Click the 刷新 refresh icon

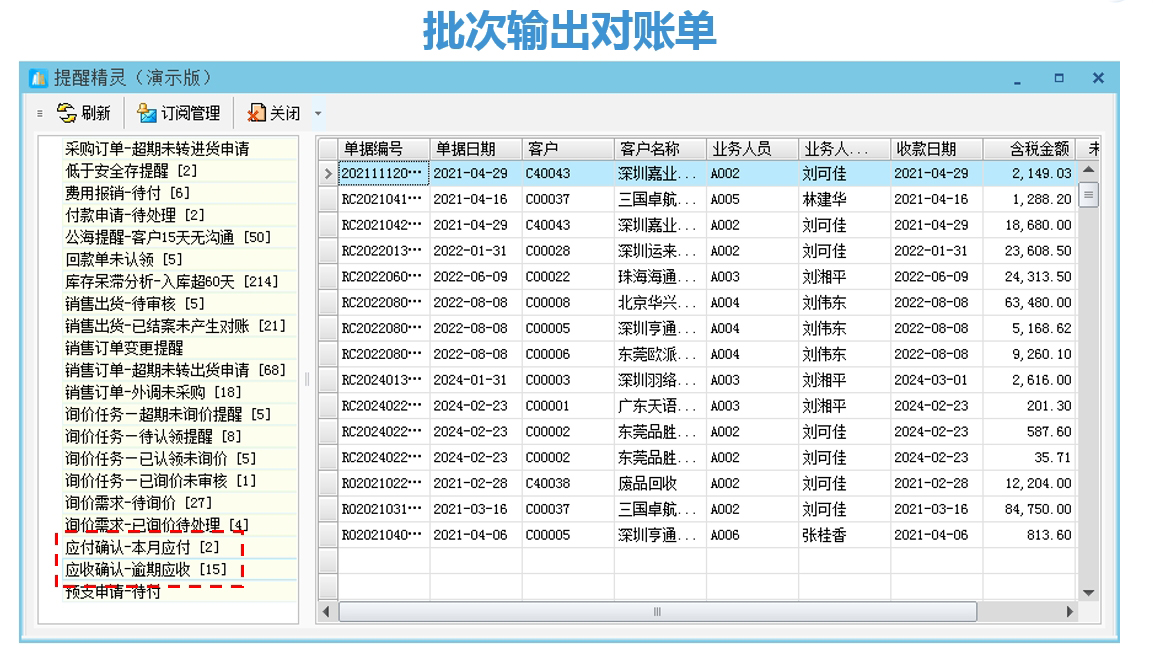point(66,113)
